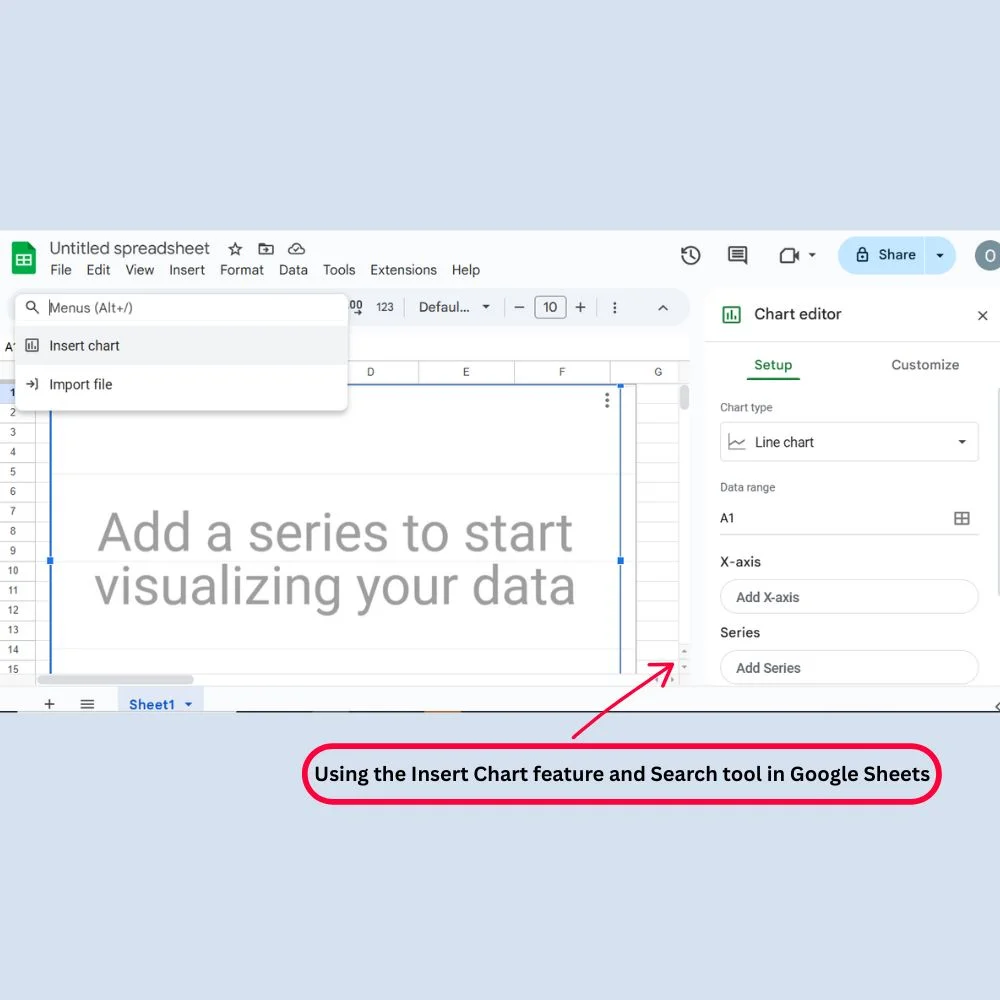The height and width of the screenshot is (1000, 1000).
Task: Open the all sheets list icon
Action: click(x=87, y=704)
